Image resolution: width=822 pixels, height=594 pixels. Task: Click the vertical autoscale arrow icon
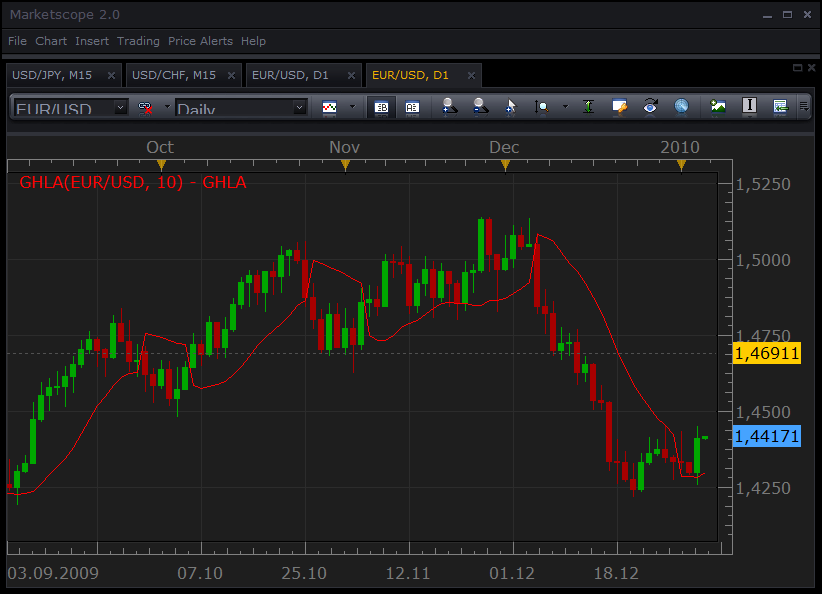[x=588, y=107]
